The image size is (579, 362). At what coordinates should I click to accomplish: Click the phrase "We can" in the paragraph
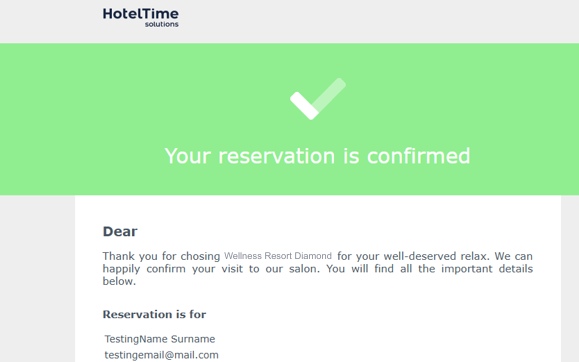(514, 256)
